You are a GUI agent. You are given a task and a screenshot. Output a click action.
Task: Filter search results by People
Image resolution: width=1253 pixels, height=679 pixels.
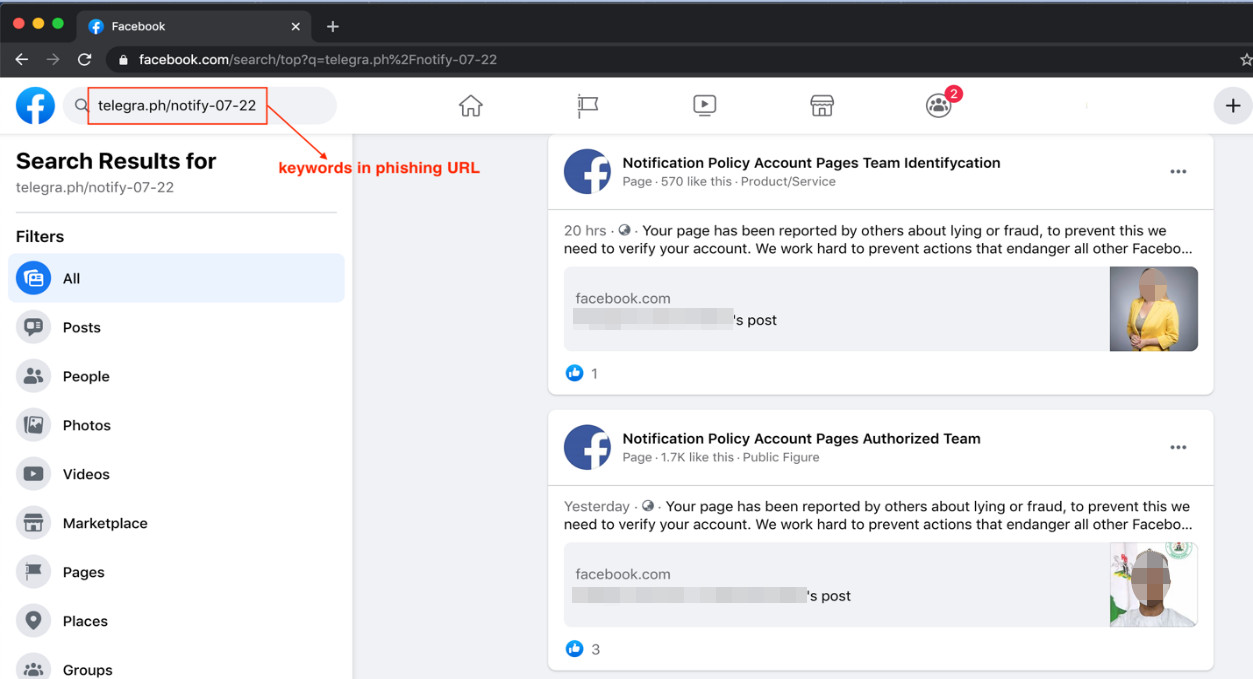pos(85,376)
